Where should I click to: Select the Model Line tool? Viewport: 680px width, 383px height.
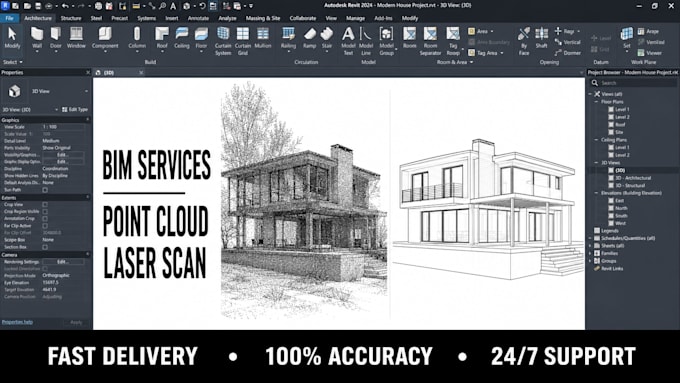[366, 41]
